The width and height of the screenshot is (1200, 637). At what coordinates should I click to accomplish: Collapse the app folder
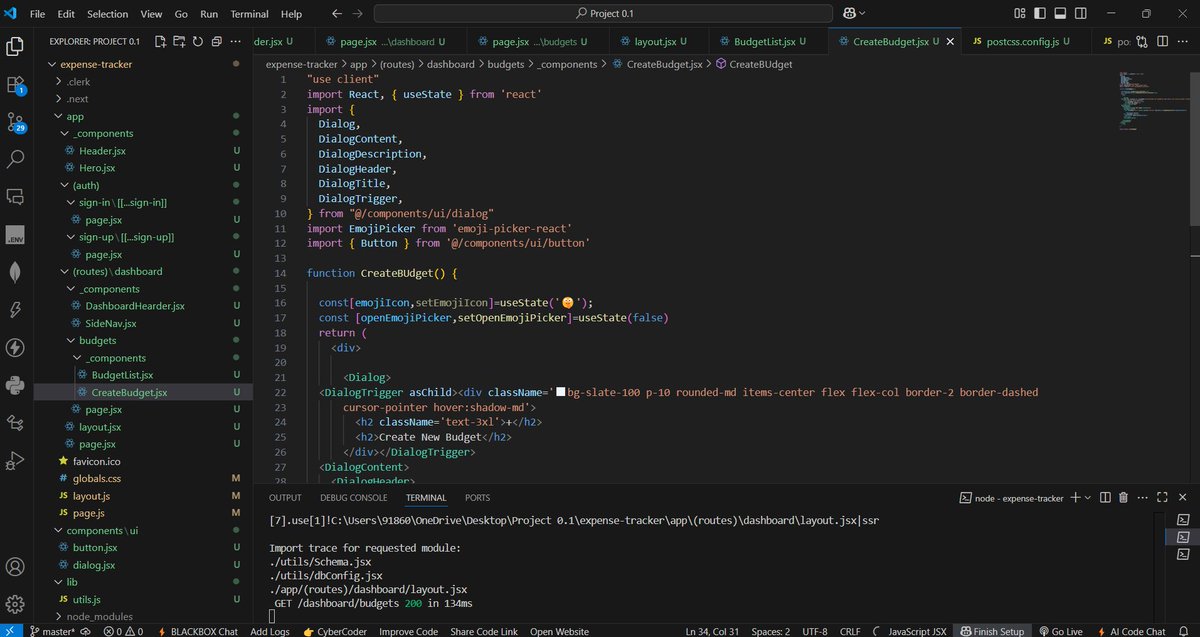[x=59, y=116]
